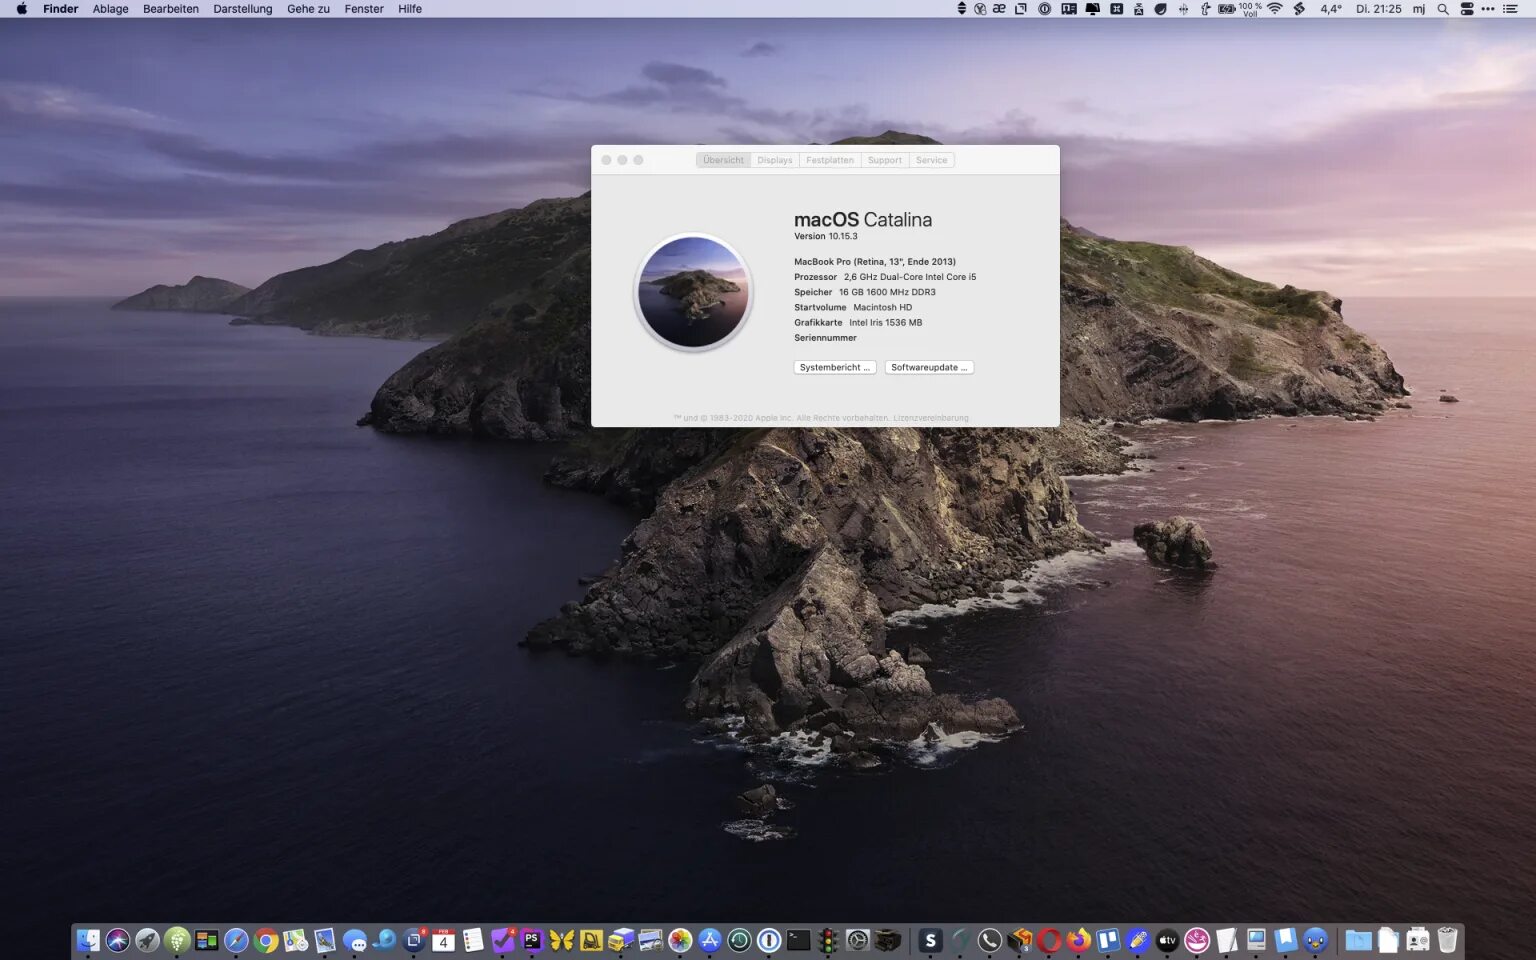Switch to the Displays tab
The height and width of the screenshot is (960, 1536).
(775, 160)
